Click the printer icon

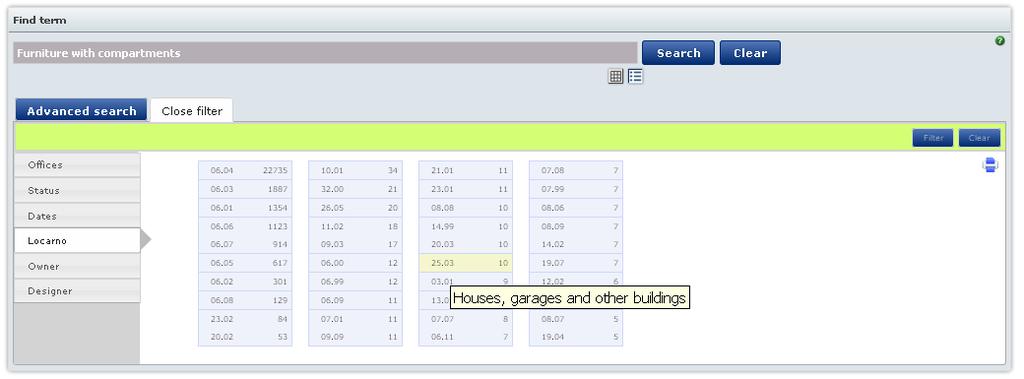[x=990, y=165]
